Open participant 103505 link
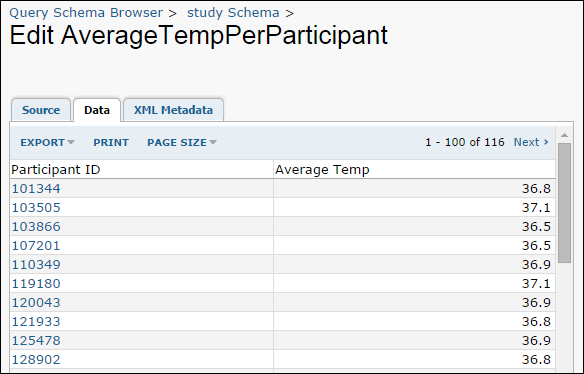 (36, 207)
